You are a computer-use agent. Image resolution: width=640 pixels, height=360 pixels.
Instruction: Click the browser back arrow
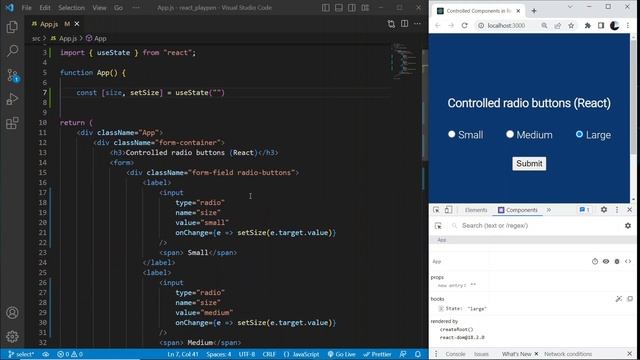tap(438, 26)
